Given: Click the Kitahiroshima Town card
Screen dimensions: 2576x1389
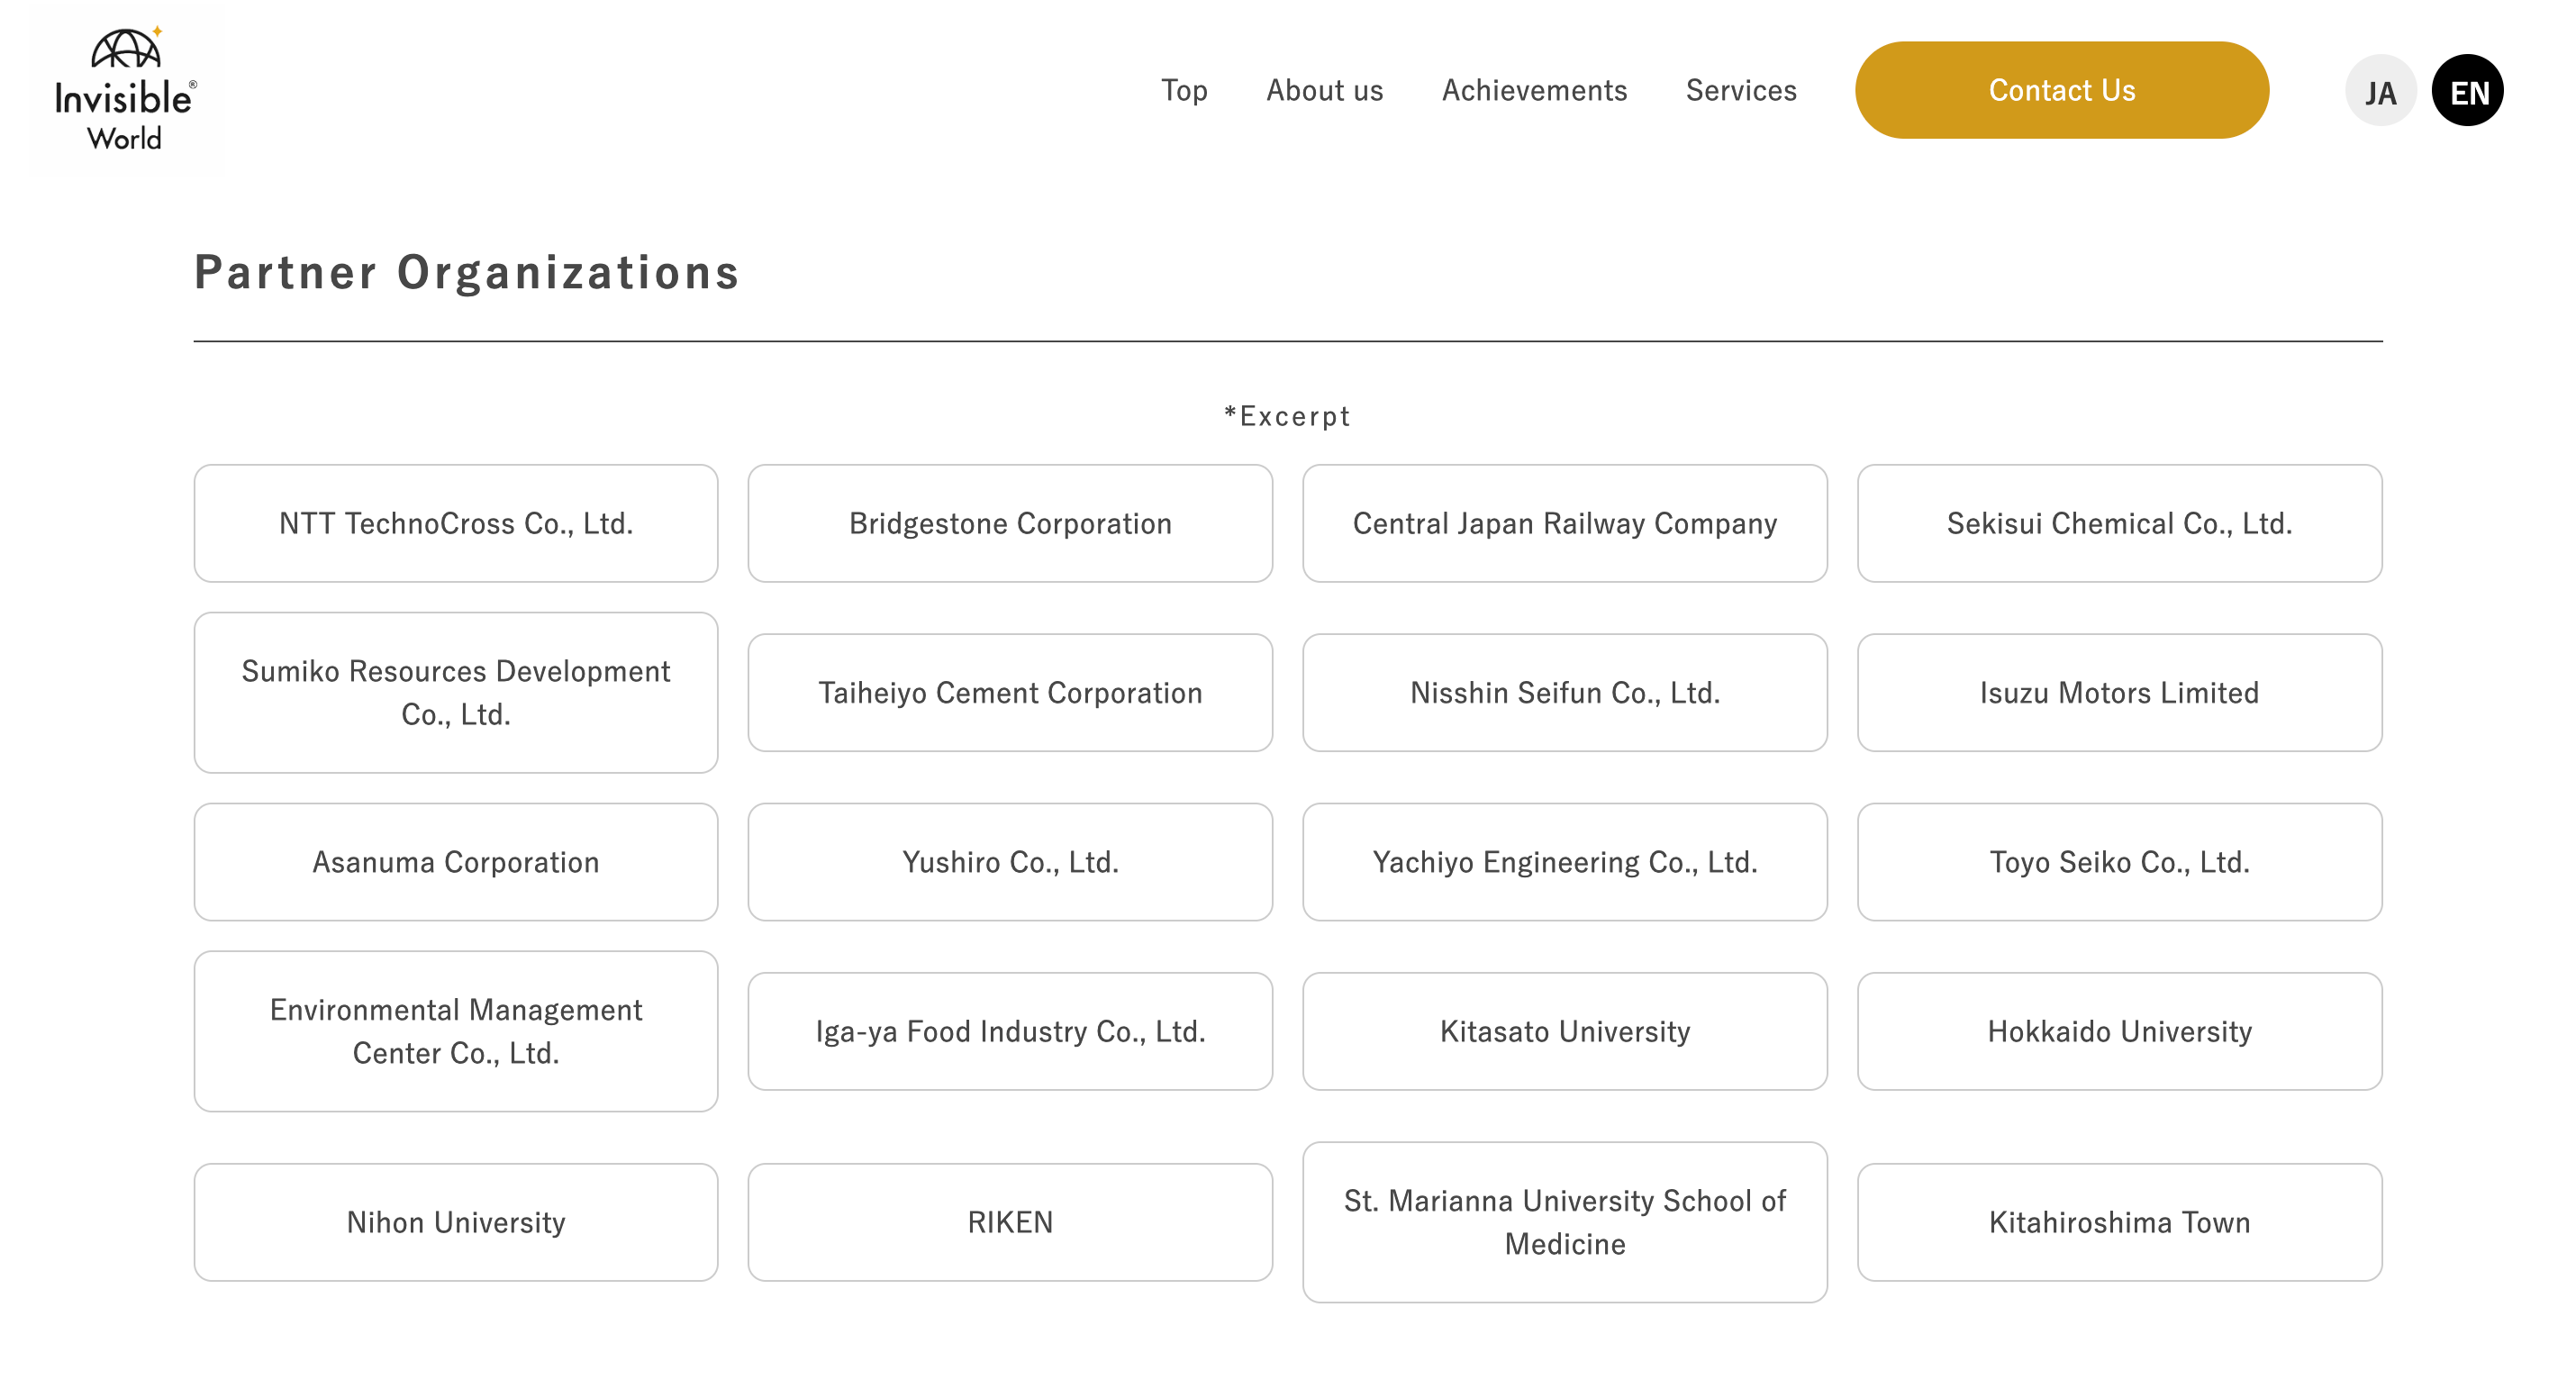Looking at the screenshot, I should [2120, 1221].
